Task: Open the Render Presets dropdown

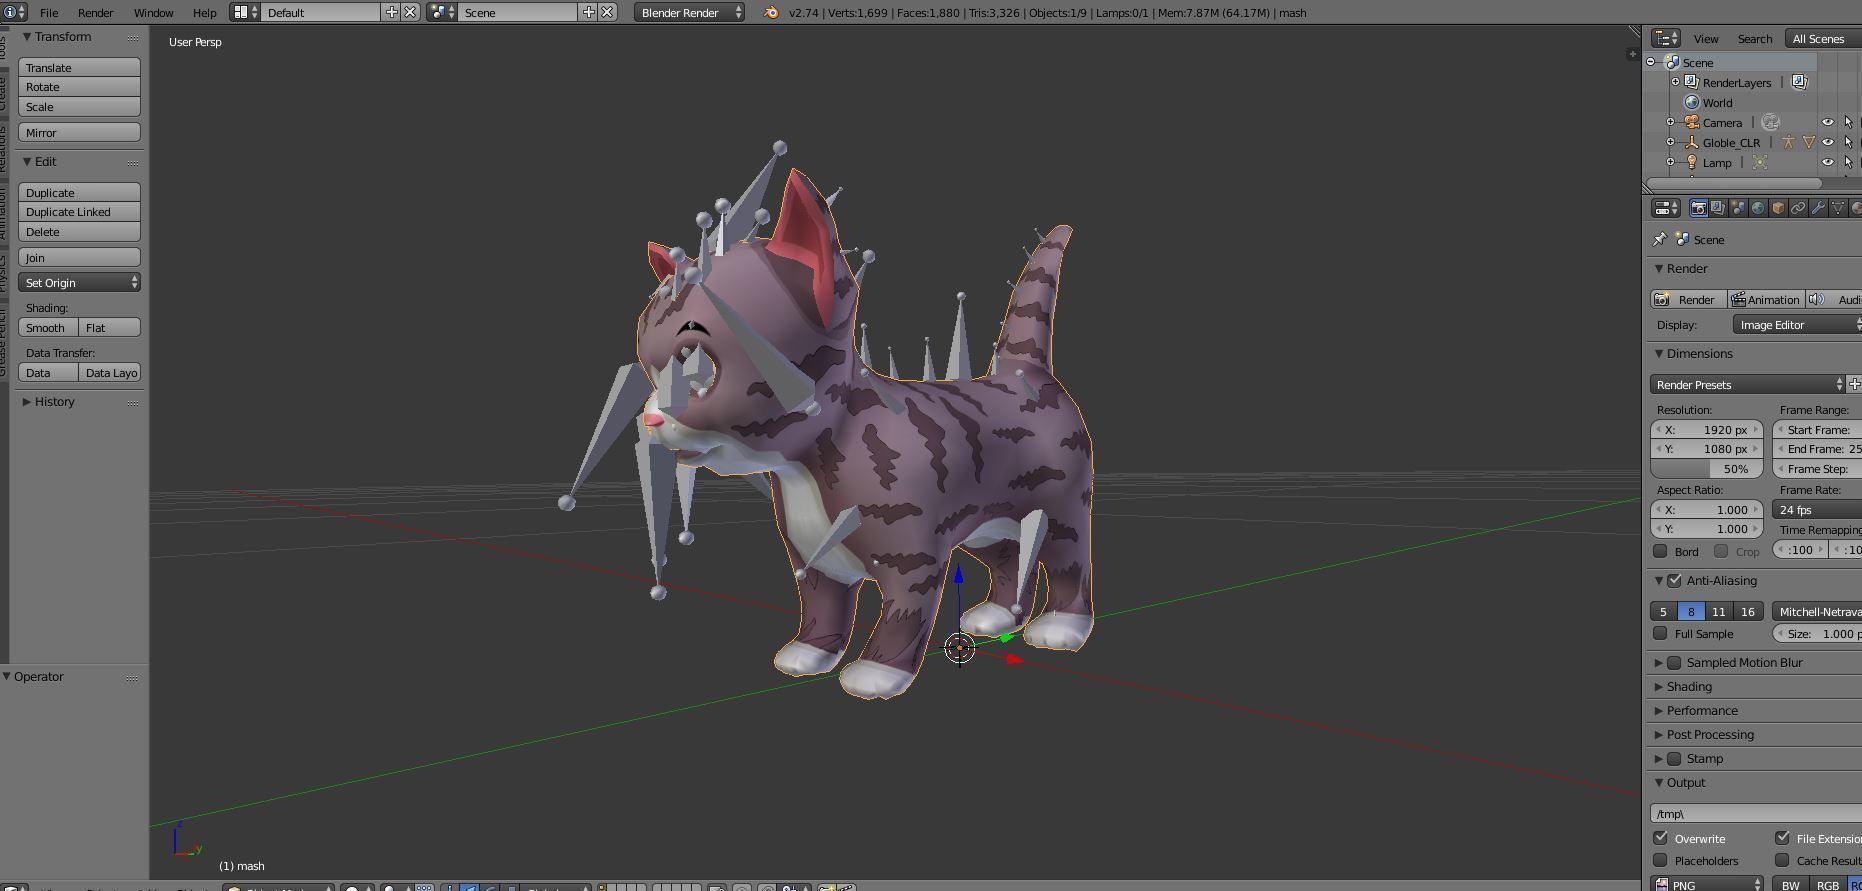Action: point(1748,384)
